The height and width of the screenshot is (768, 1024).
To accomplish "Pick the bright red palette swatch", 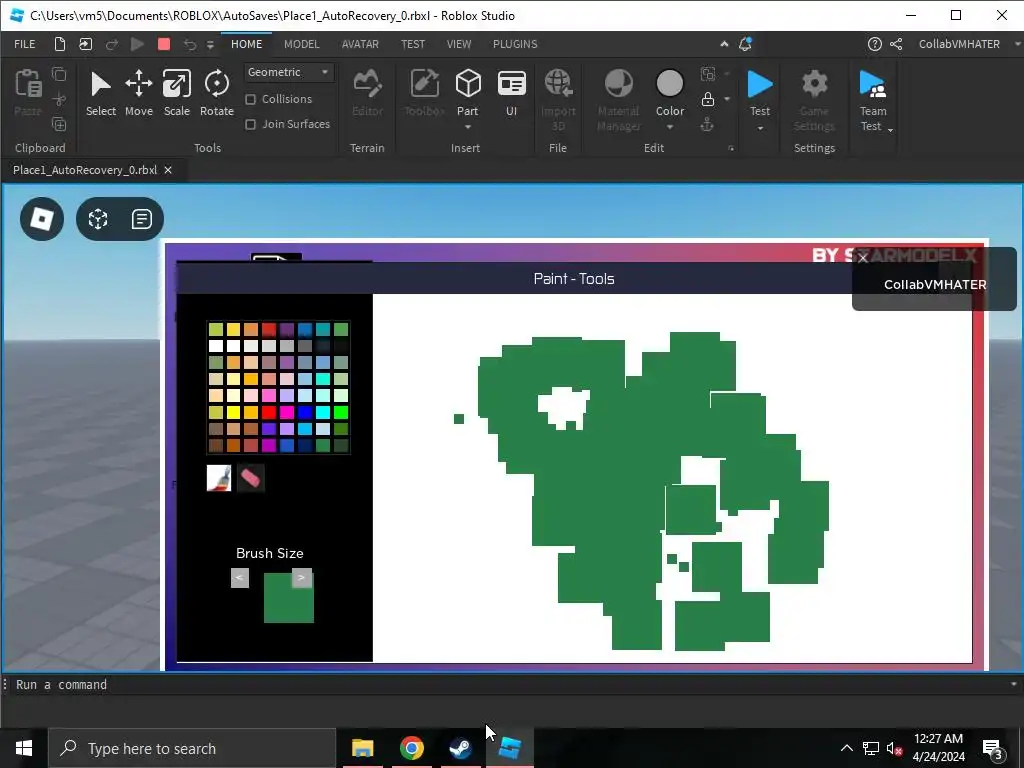I will click(269, 412).
